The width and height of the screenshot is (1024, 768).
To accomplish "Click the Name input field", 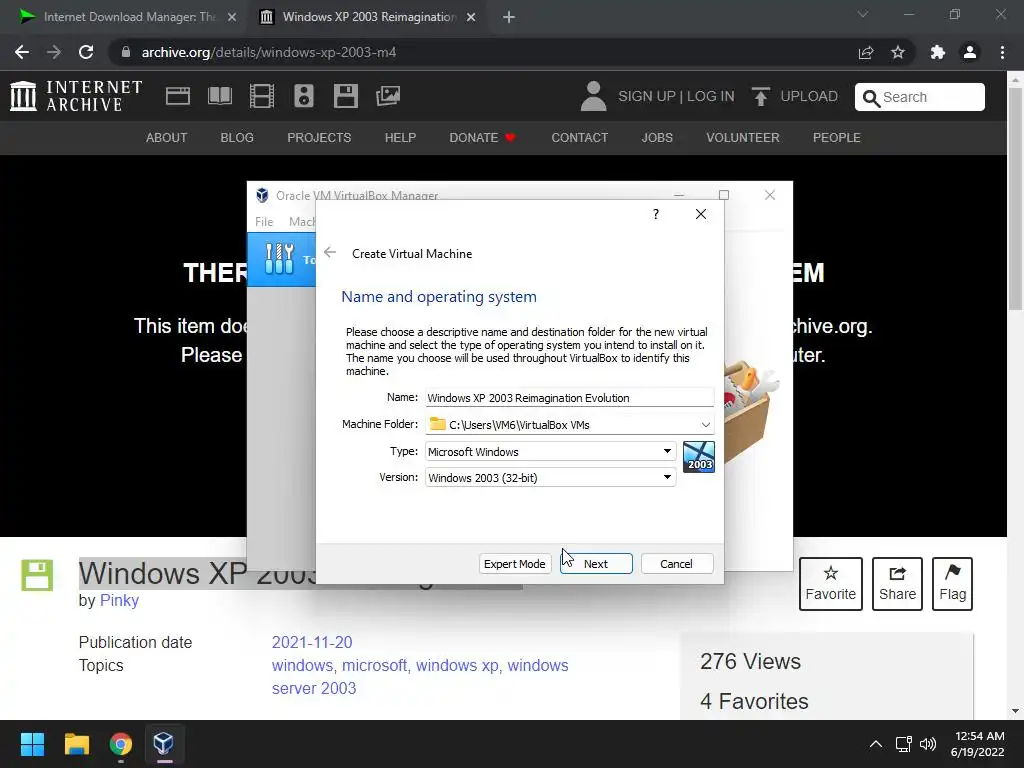I will coord(569,398).
